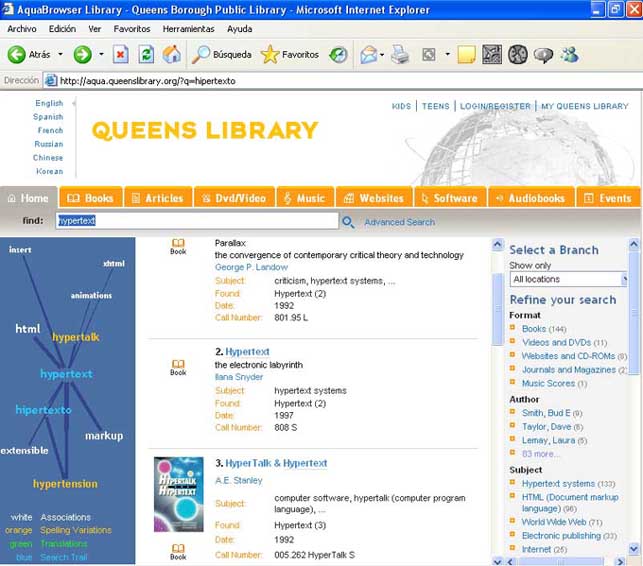The width and height of the screenshot is (643, 566).
Task: Stop page loading with red X icon
Action: click(x=121, y=55)
